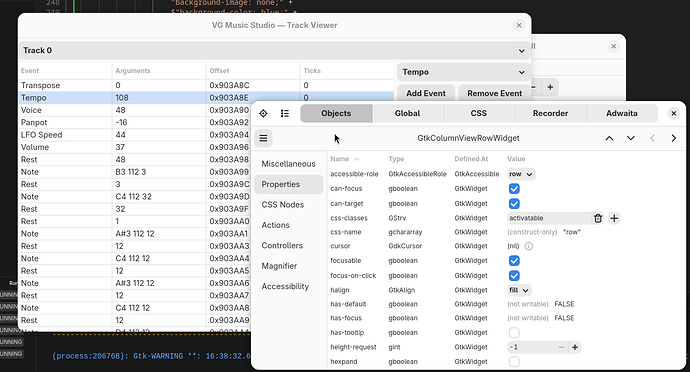This screenshot has width=690, height=372.
Task: Click the Value column header in inspector
Action: click(x=516, y=159)
